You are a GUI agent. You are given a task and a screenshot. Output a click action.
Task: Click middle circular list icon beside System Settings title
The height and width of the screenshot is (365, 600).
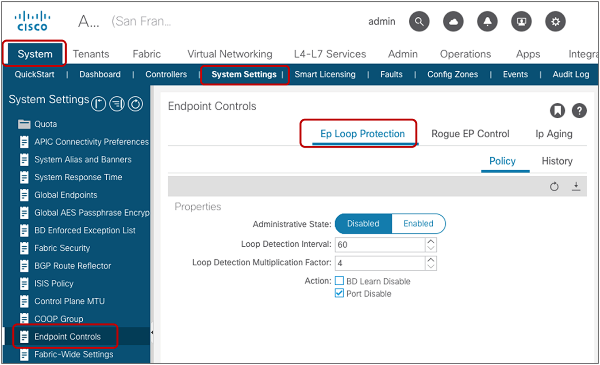[x=117, y=104]
